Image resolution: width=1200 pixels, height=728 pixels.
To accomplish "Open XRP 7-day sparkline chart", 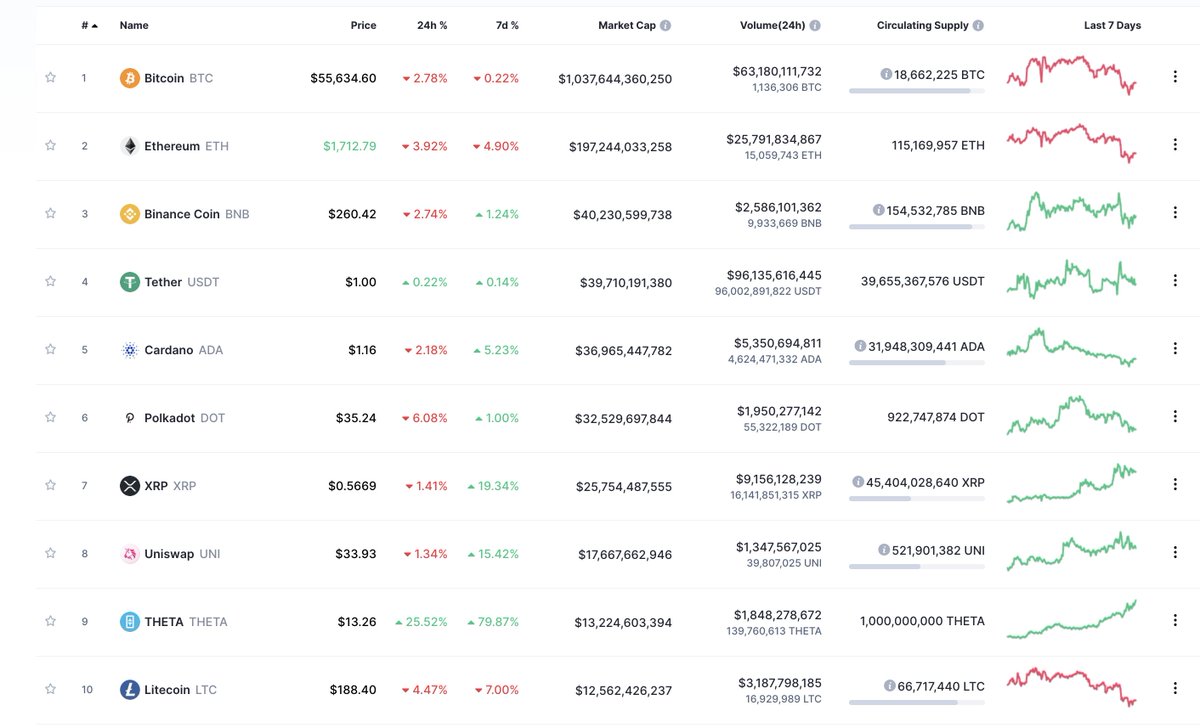I will [x=1072, y=483].
